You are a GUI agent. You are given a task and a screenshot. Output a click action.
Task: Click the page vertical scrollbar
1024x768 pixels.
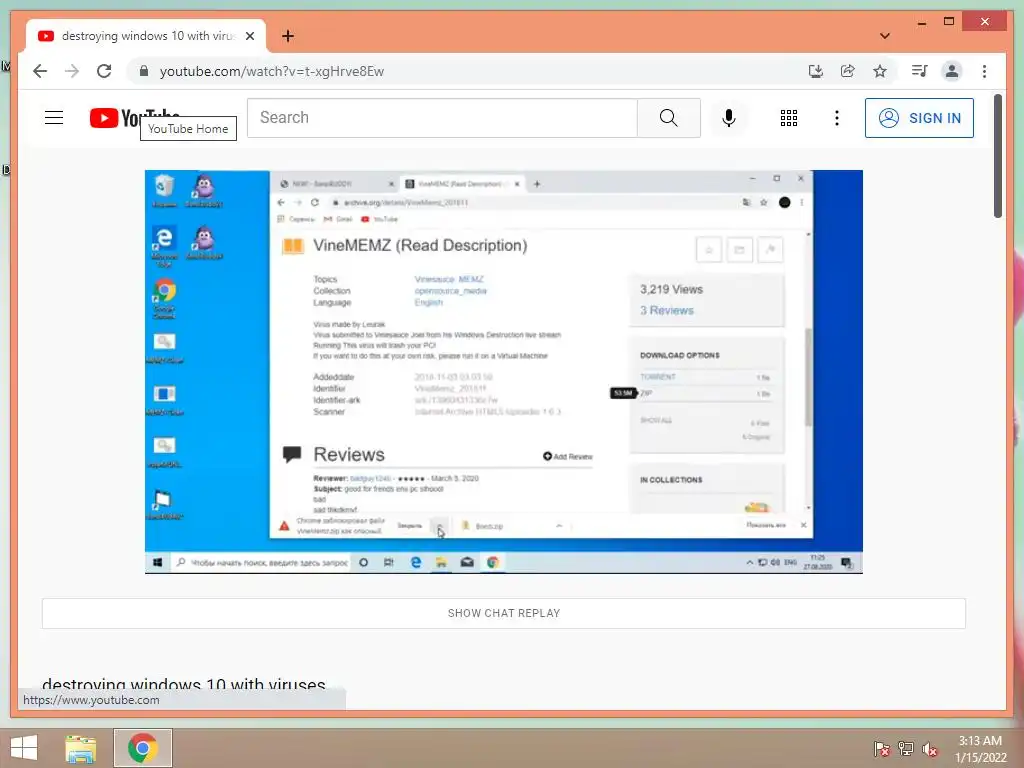[997, 156]
